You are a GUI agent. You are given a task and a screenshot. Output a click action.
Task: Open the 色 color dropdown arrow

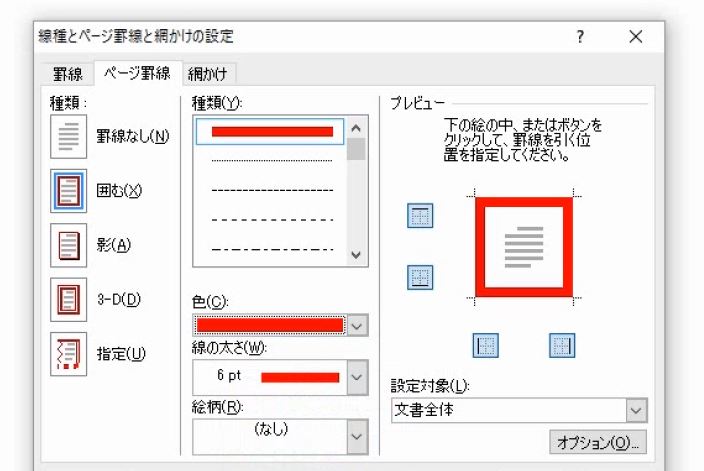(357, 326)
